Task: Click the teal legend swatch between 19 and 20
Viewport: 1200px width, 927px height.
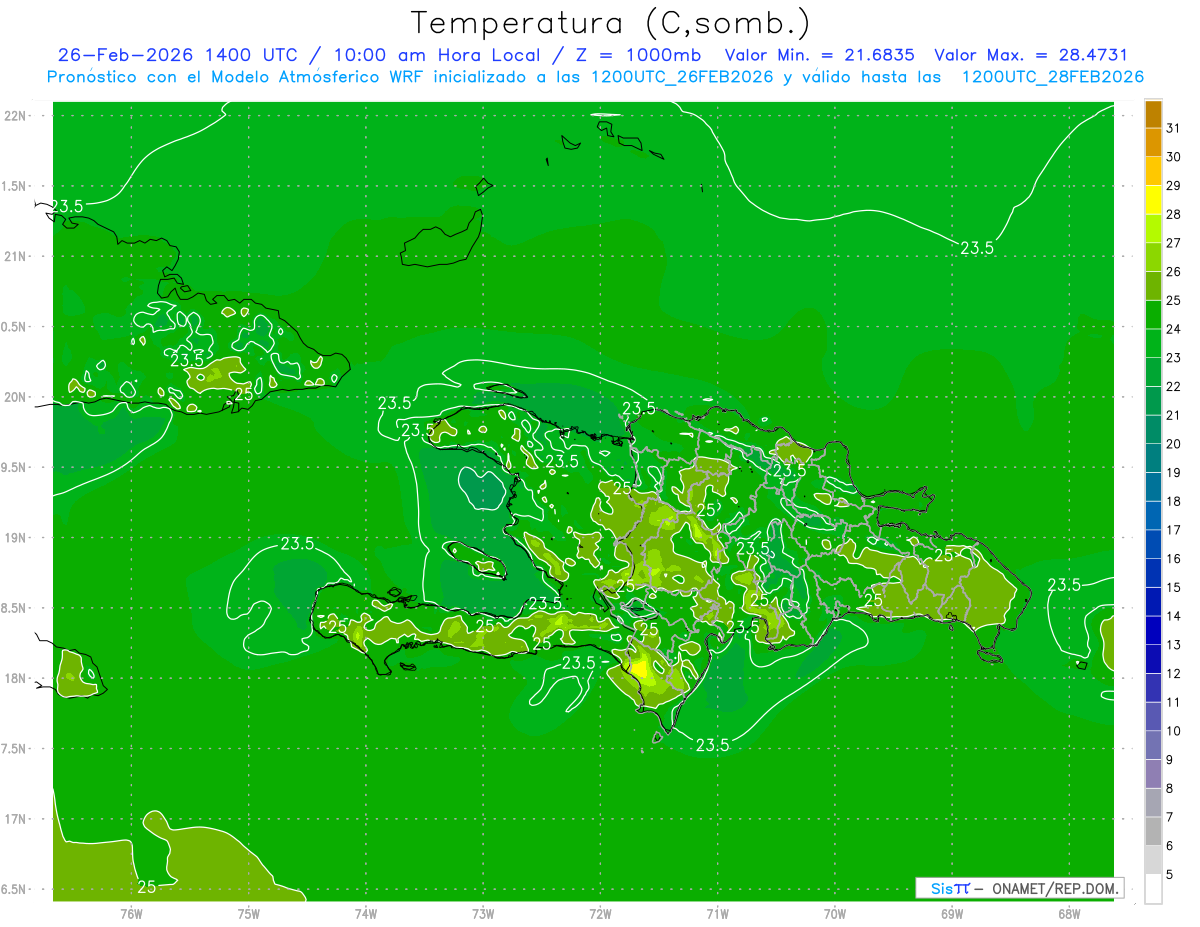Action: click(1153, 458)
